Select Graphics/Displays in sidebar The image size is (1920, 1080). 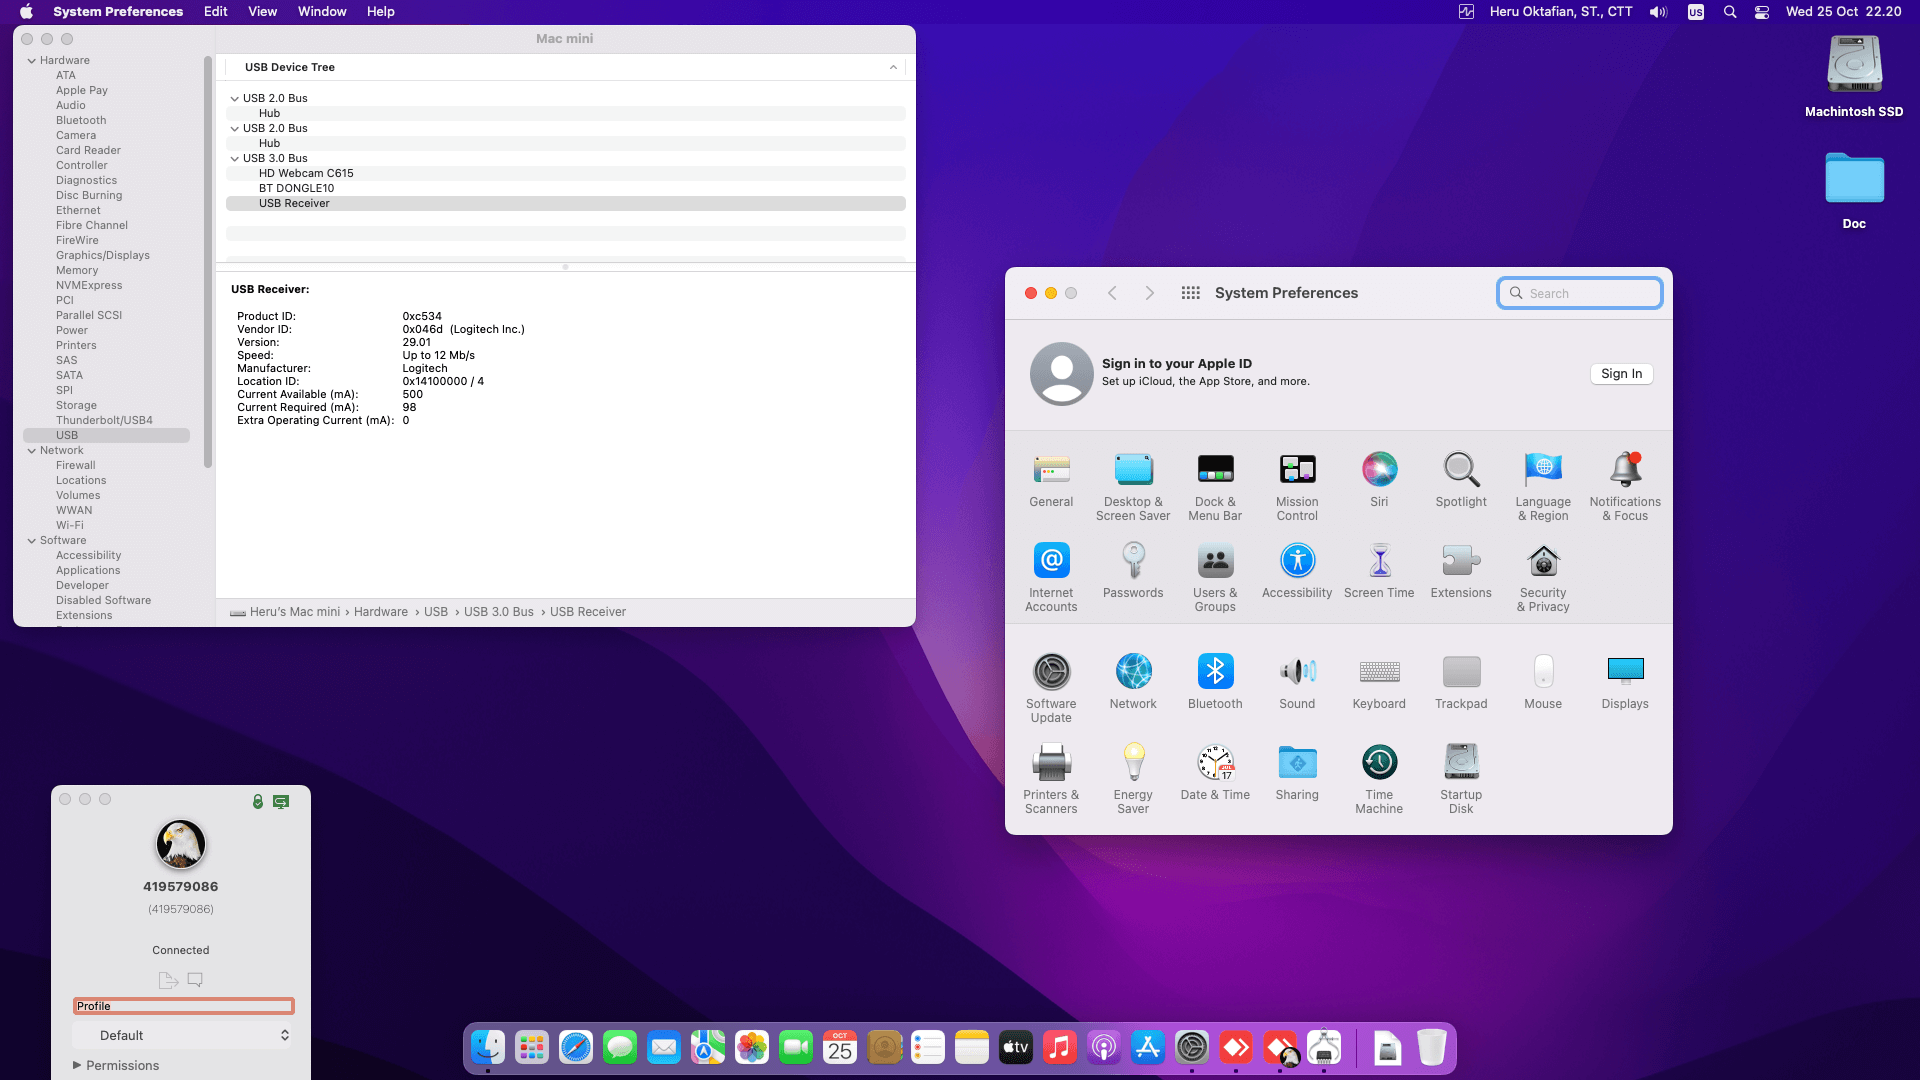[103, 256]
